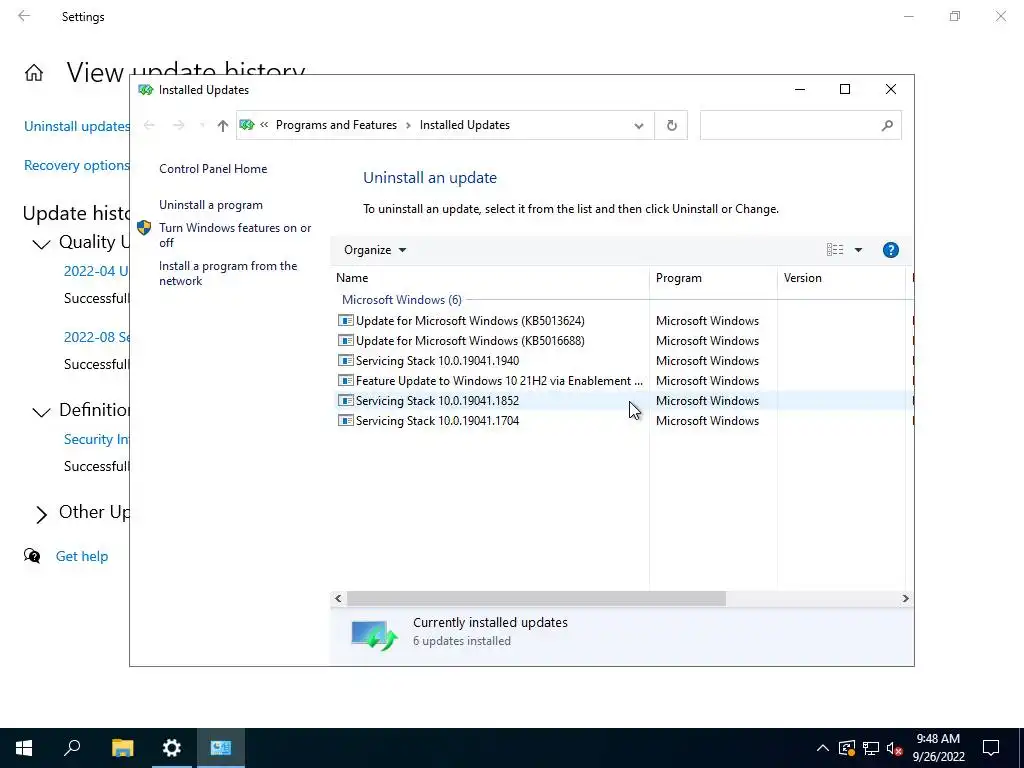Click the Currently installed updates icon
Screen dimensions: 1024x768
[x=374, y=634]
